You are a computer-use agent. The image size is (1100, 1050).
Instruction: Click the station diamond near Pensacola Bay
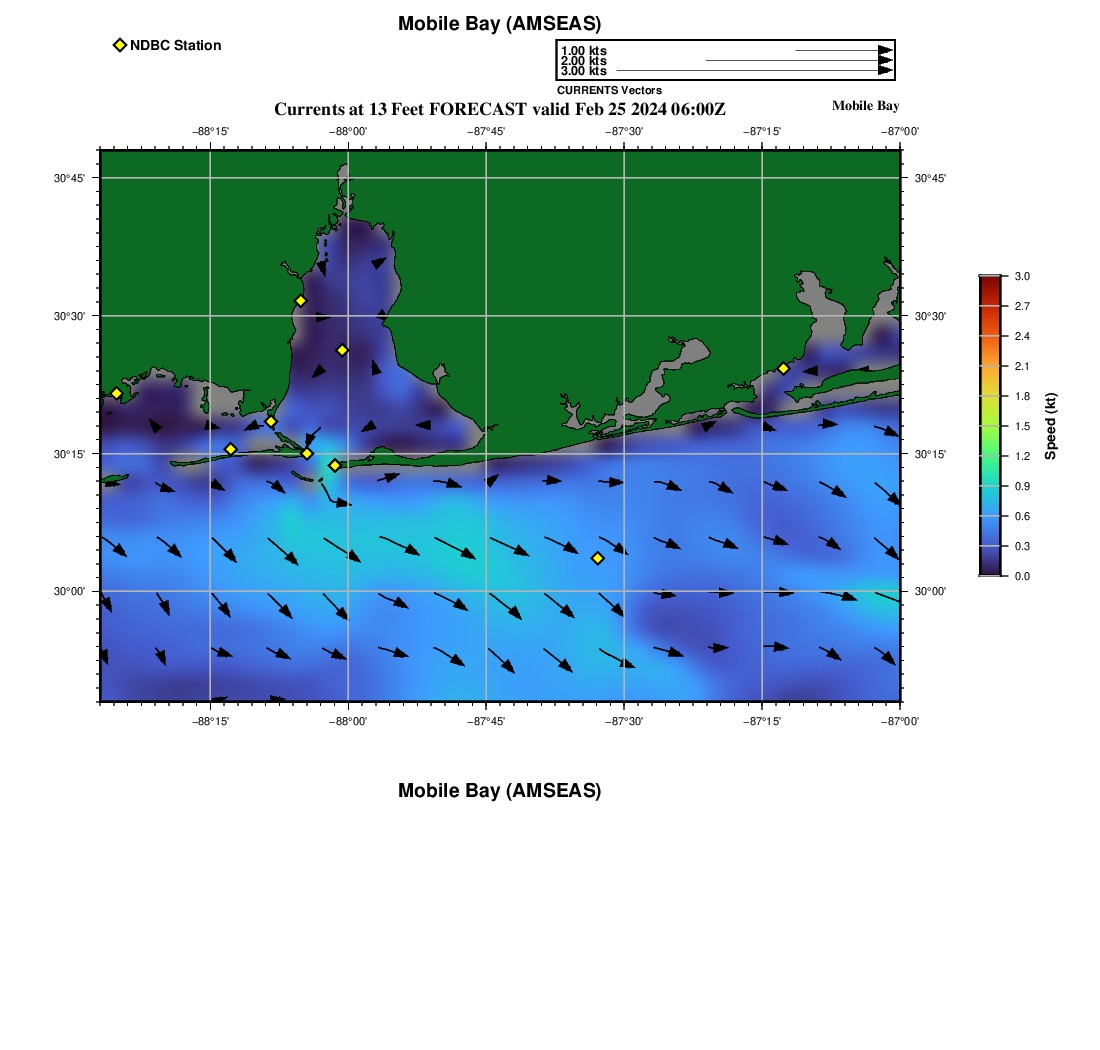[x=783, y=368]
